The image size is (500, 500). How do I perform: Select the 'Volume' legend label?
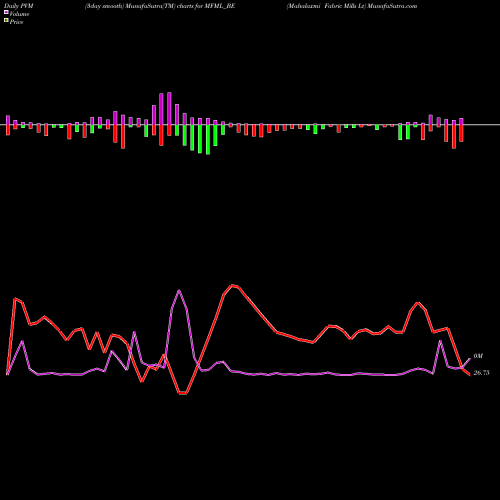point(19,14)
